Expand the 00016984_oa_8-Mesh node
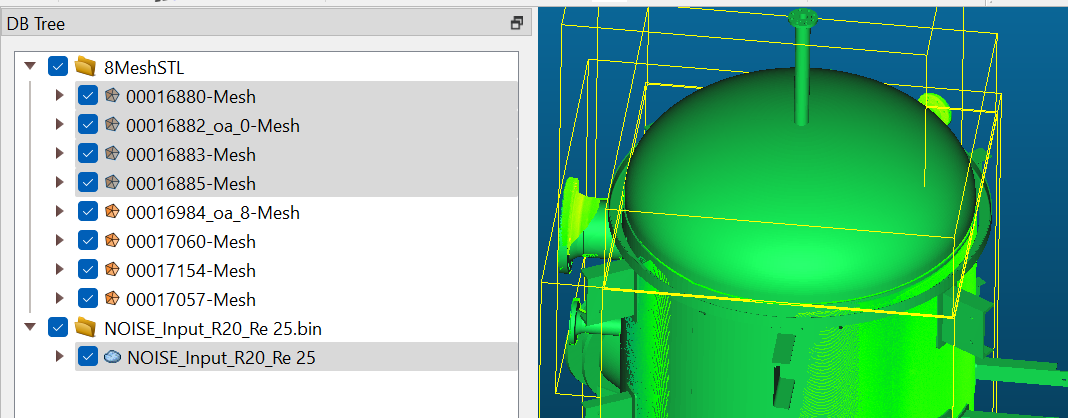The height and width of the screenshot is (418, 1068). [x=59, y=212]
